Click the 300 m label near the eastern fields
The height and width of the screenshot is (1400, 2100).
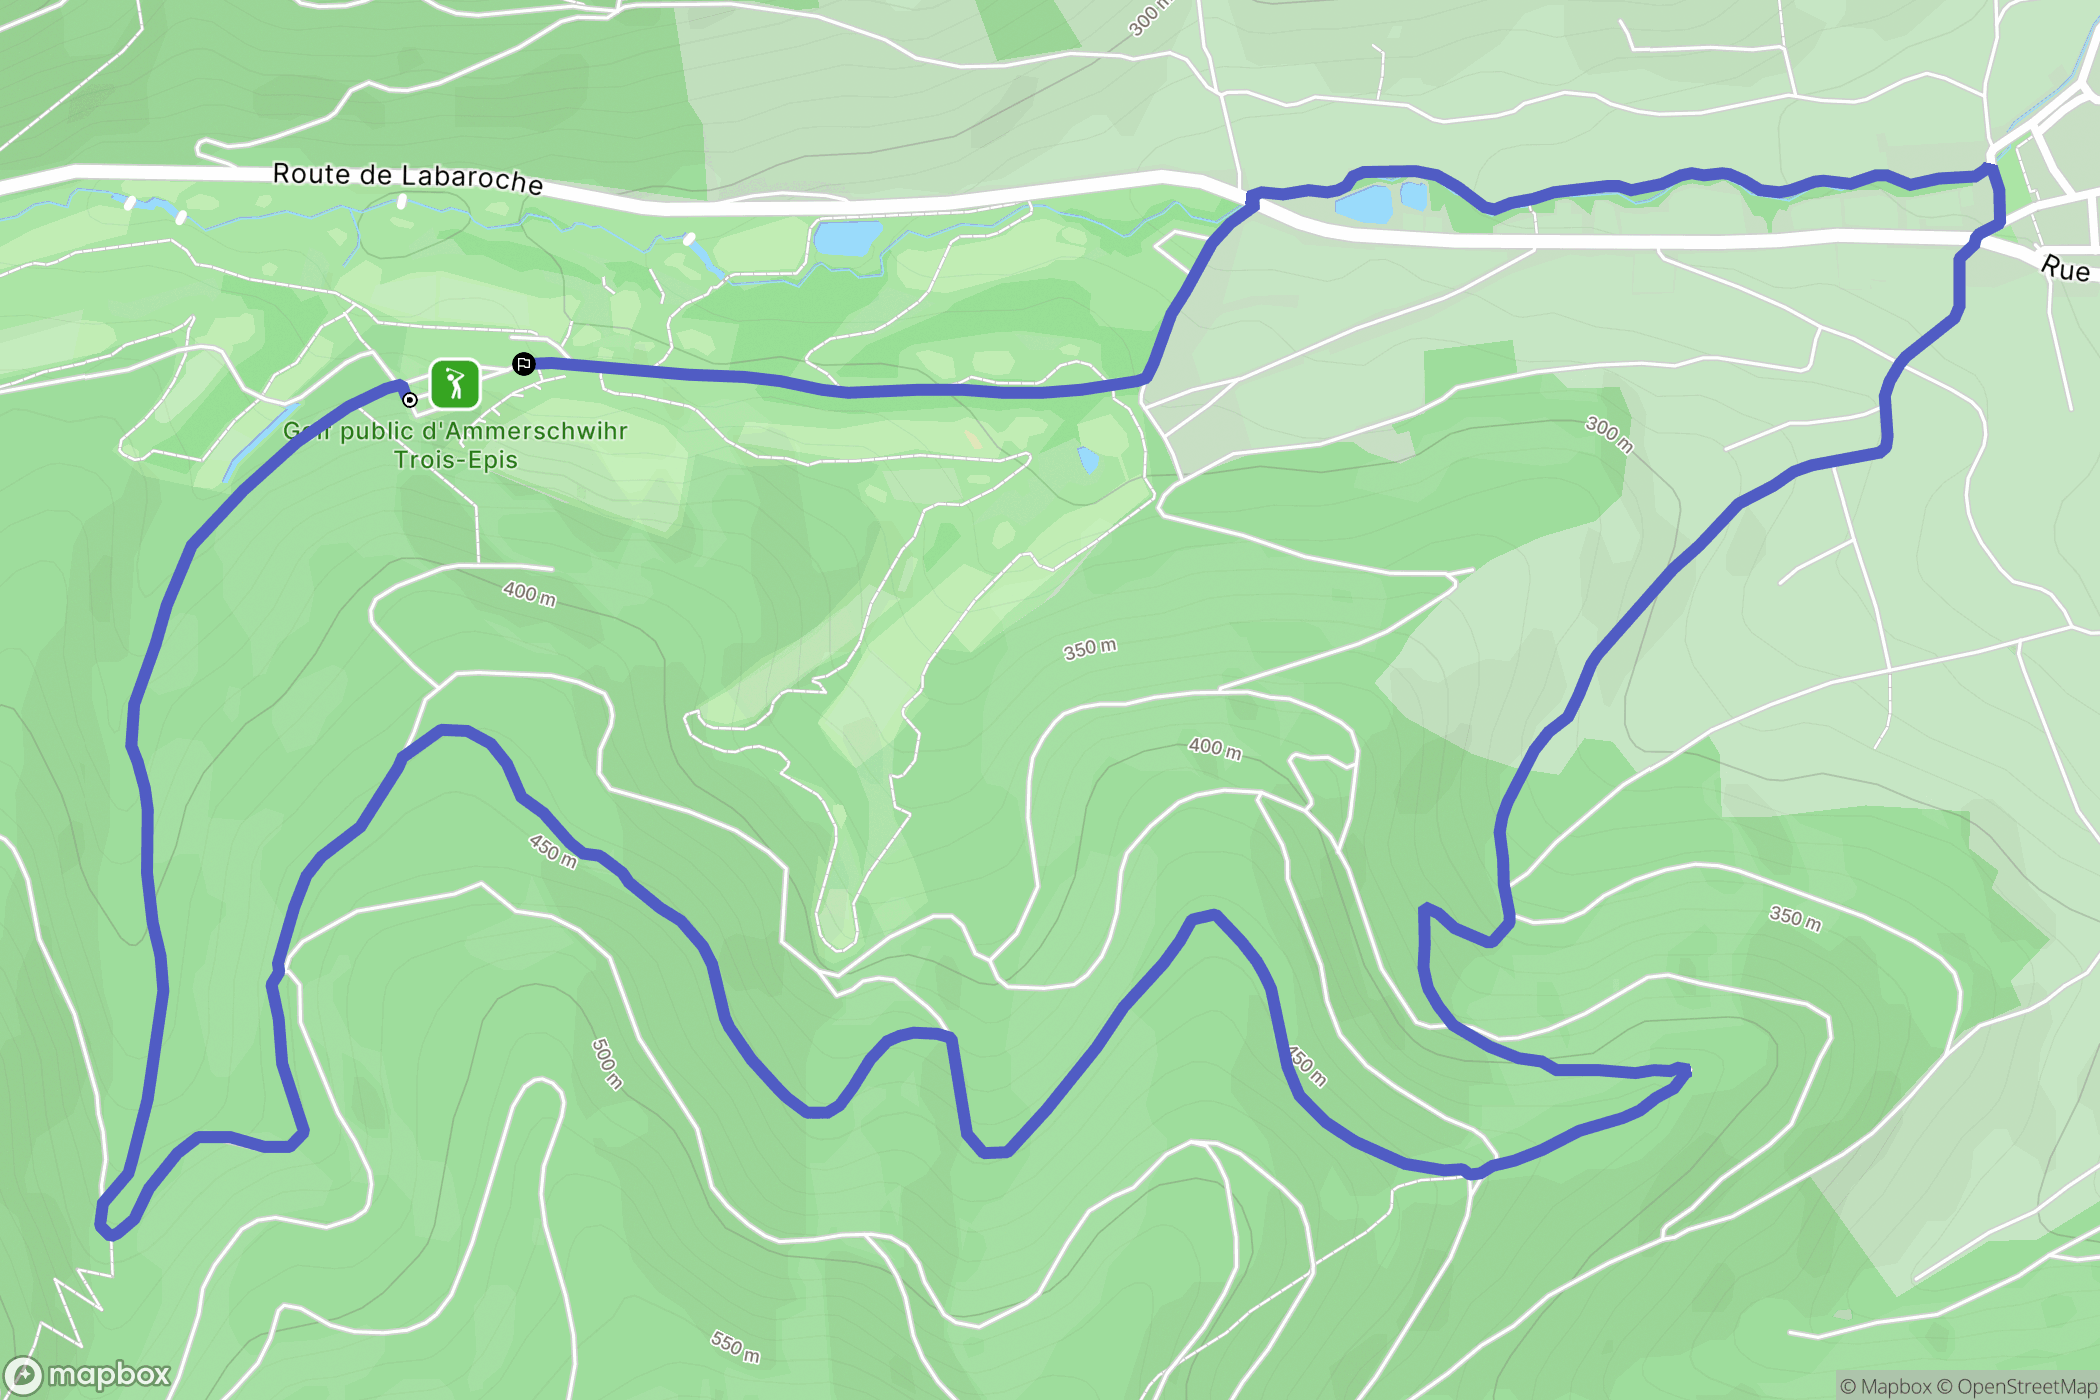[1610, 435]
